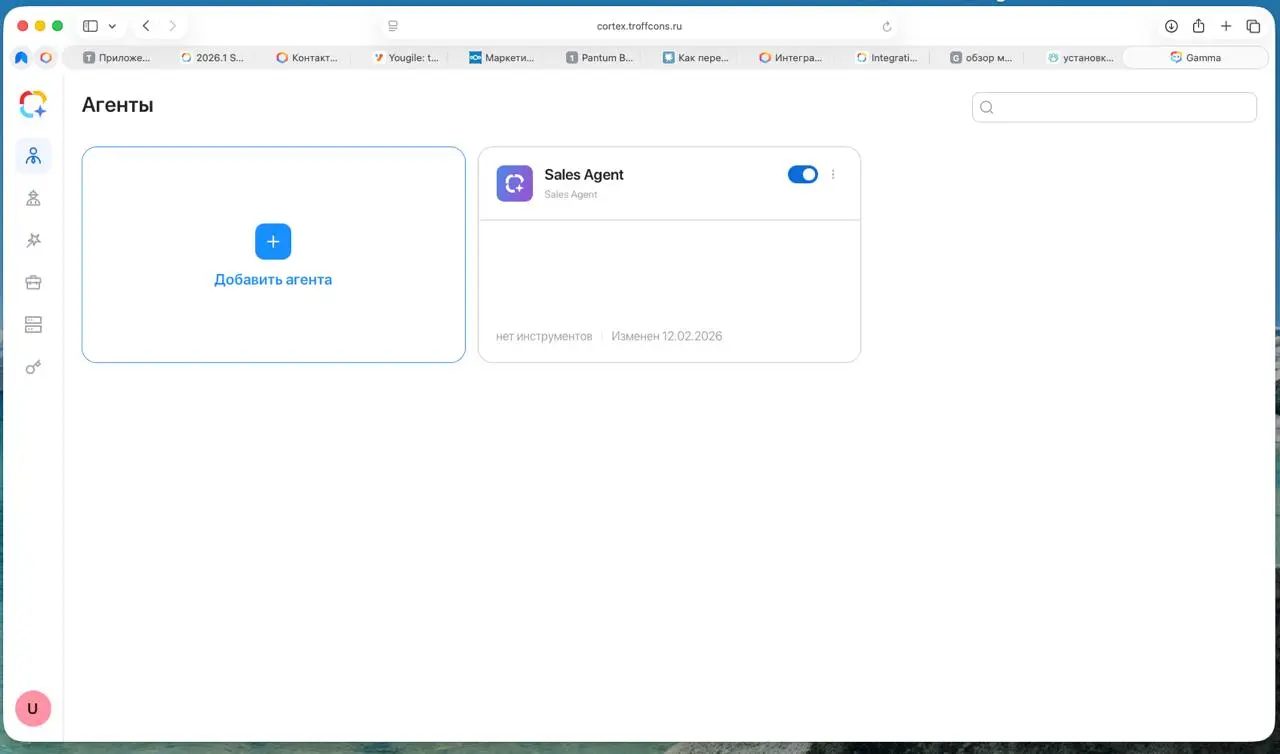
Task: Open the Agents section in sidebar
Action: tap(33, 156)
